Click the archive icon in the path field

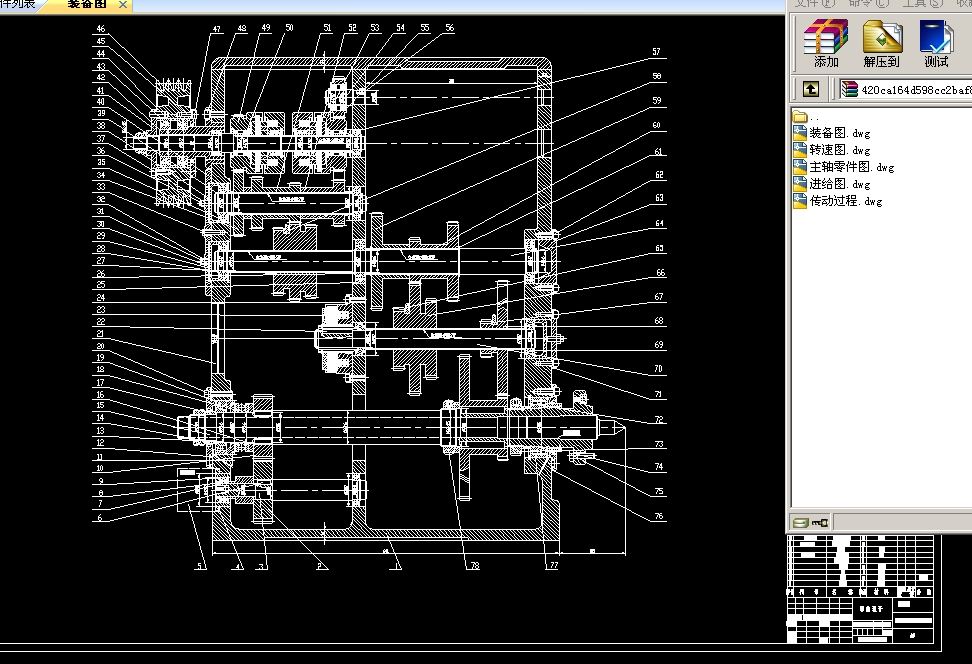[x=849, y=89]
